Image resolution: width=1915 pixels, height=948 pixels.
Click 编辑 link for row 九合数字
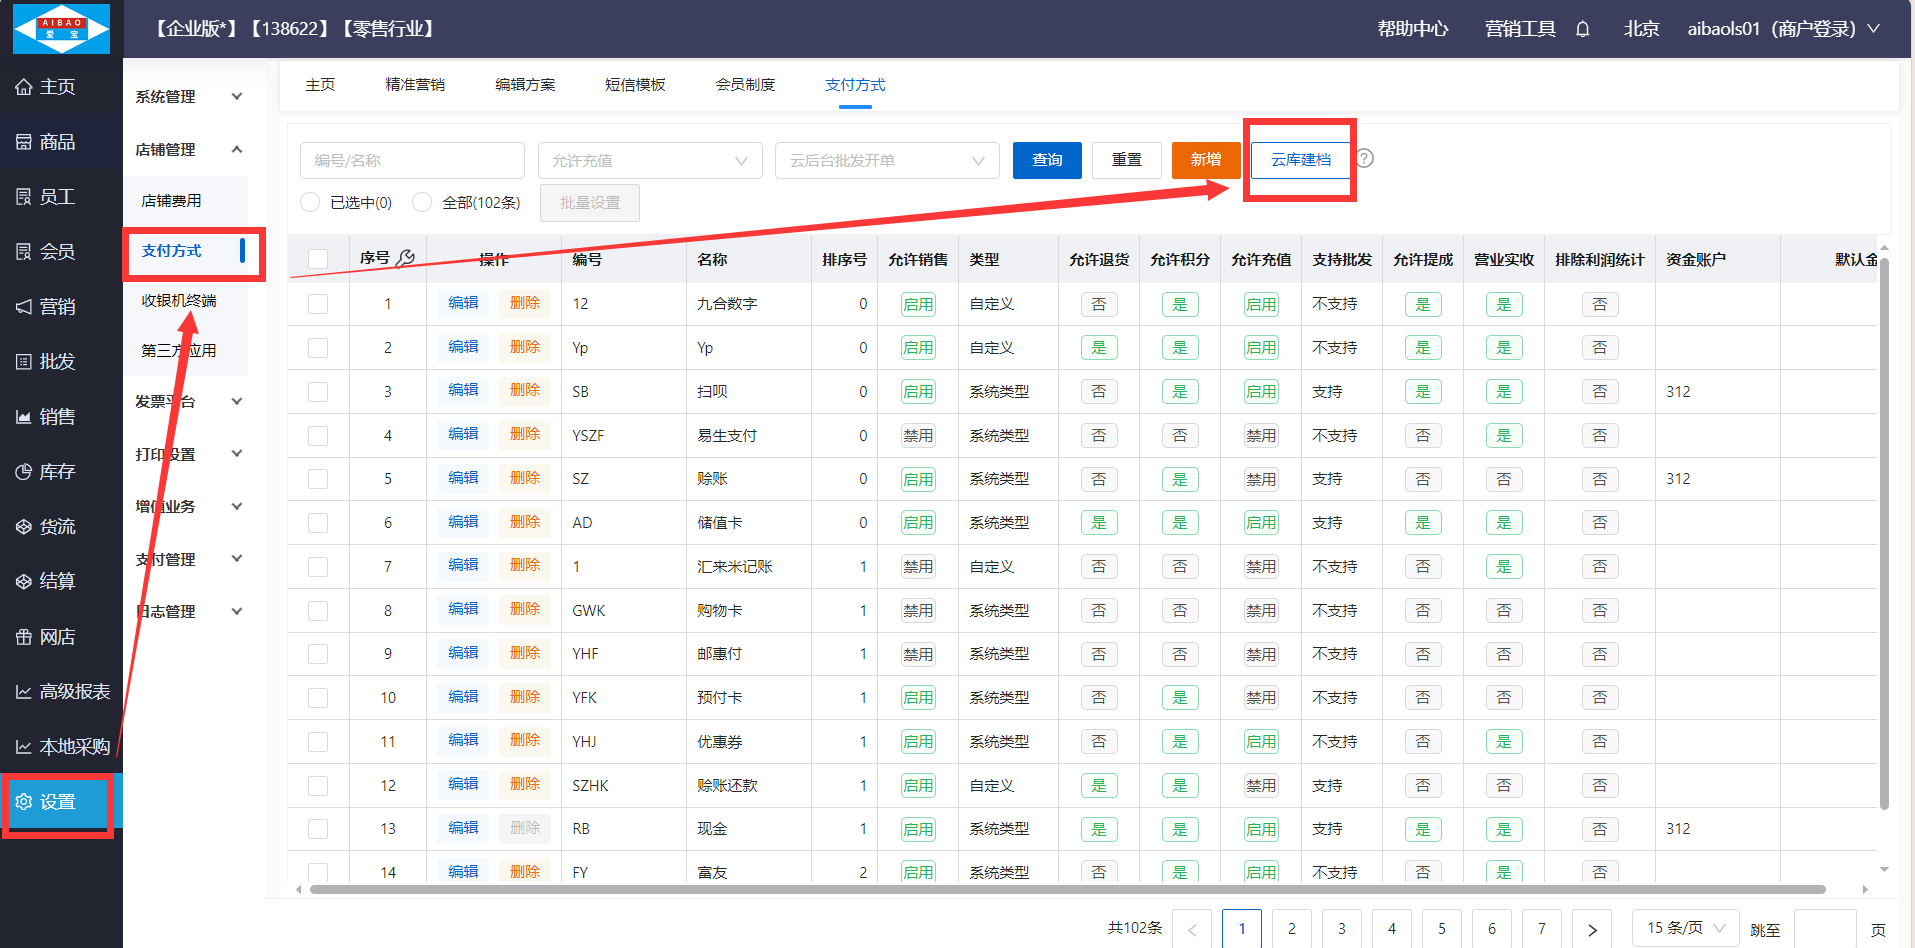463,304
